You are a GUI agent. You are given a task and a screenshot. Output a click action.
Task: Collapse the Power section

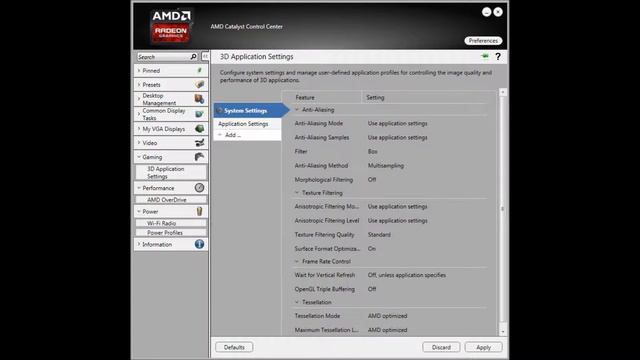point(139,211)
